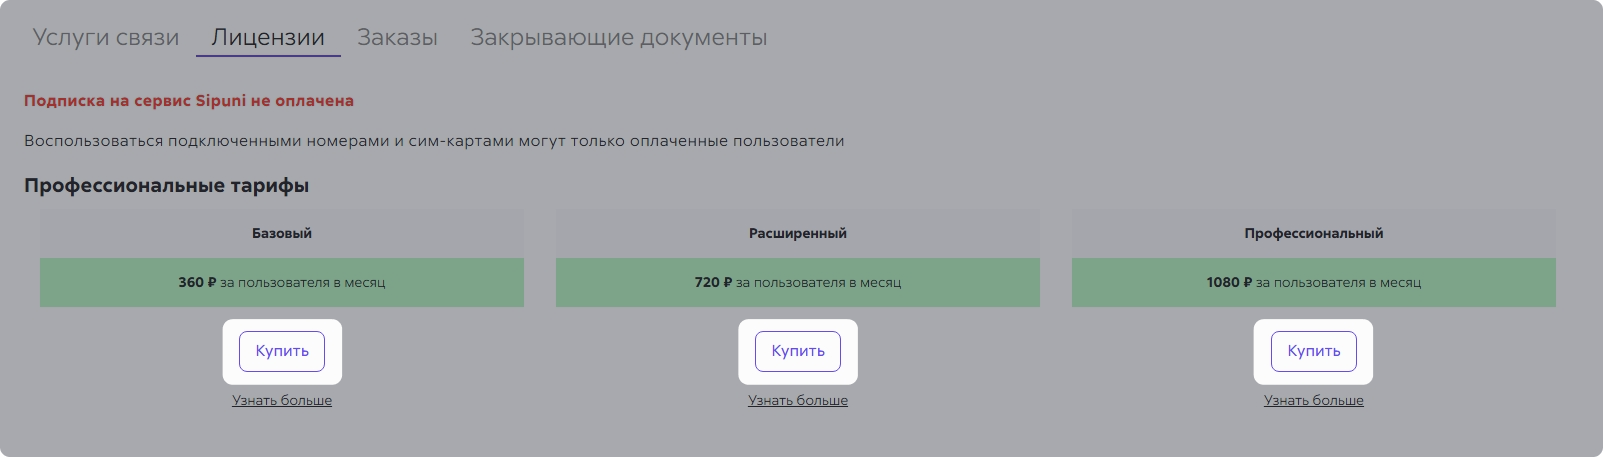1603x457 pixels.
Task: Click the Профессиональный plan header
Action: pyautogui.click(x=1314, y=233)
